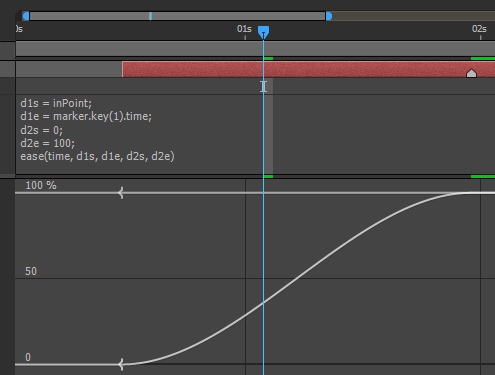Click the blue current-time indicator playhead
This screenshot has height=375, width=495.
tap(263, 32)
